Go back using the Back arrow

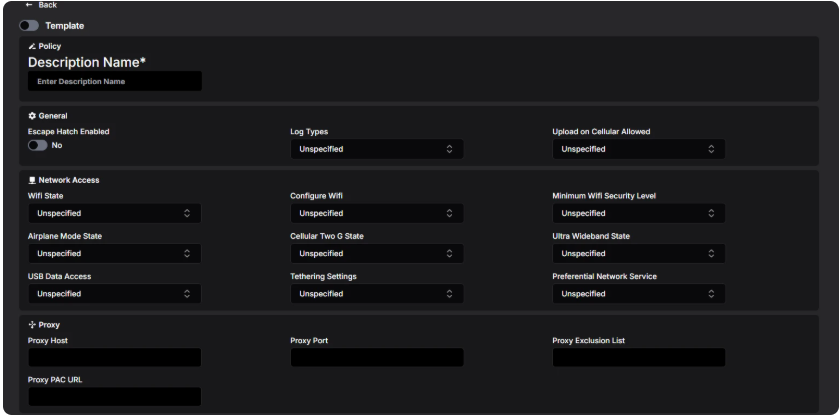click(29, 5)
